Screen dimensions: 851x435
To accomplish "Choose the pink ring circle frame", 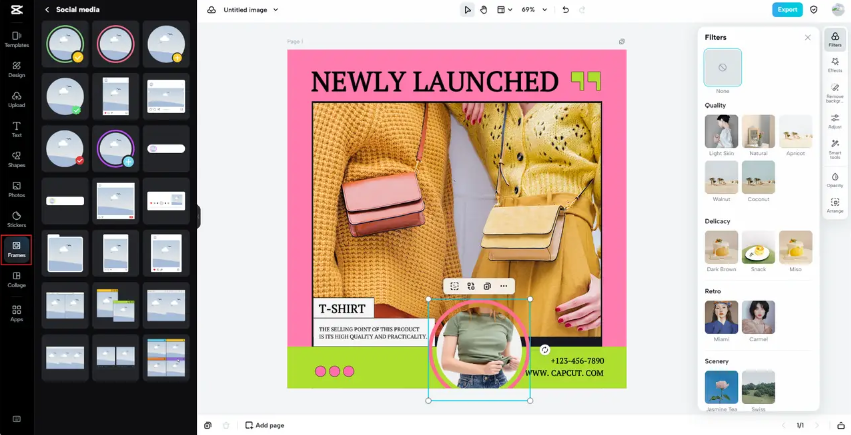I will (x=116, y=44).
